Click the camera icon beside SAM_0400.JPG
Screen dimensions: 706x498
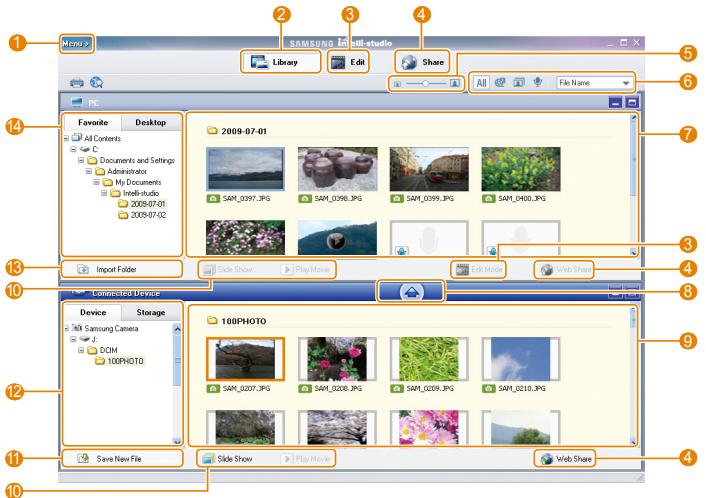pos(489,199)
